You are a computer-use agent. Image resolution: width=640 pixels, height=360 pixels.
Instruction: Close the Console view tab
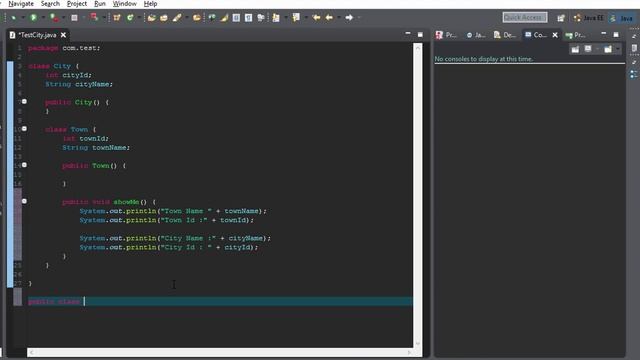pos(555,35)
